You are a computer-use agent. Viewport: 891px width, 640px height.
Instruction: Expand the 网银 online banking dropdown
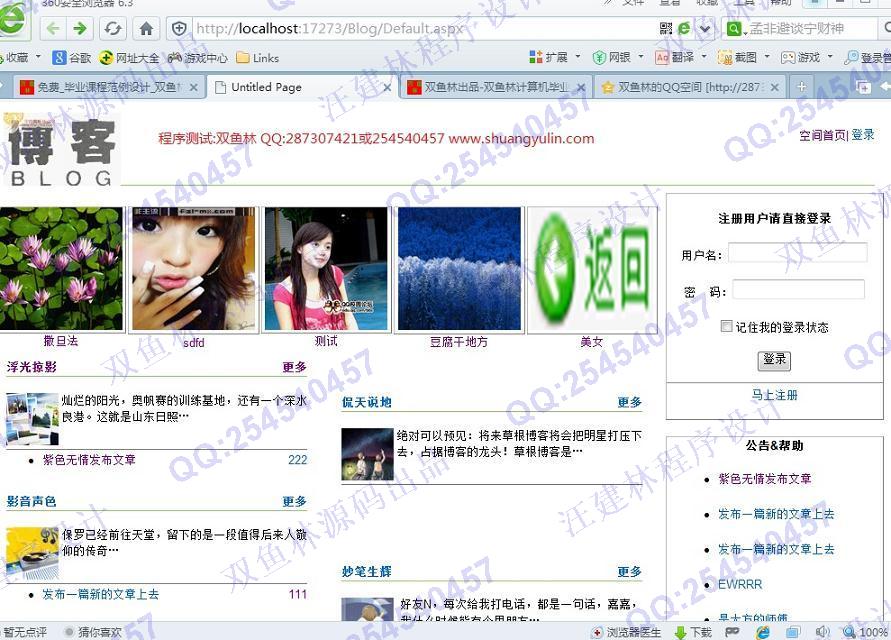[615, 58]
